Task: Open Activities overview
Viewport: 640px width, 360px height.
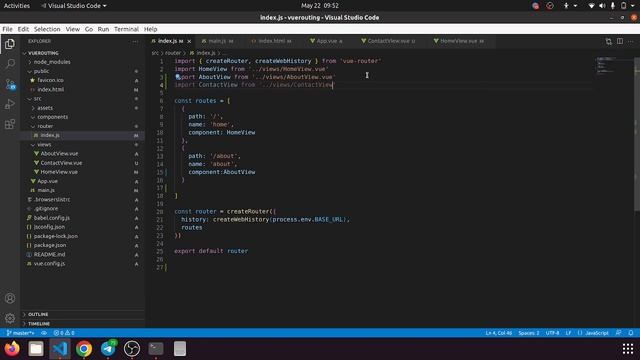Action: pos(17,6)
